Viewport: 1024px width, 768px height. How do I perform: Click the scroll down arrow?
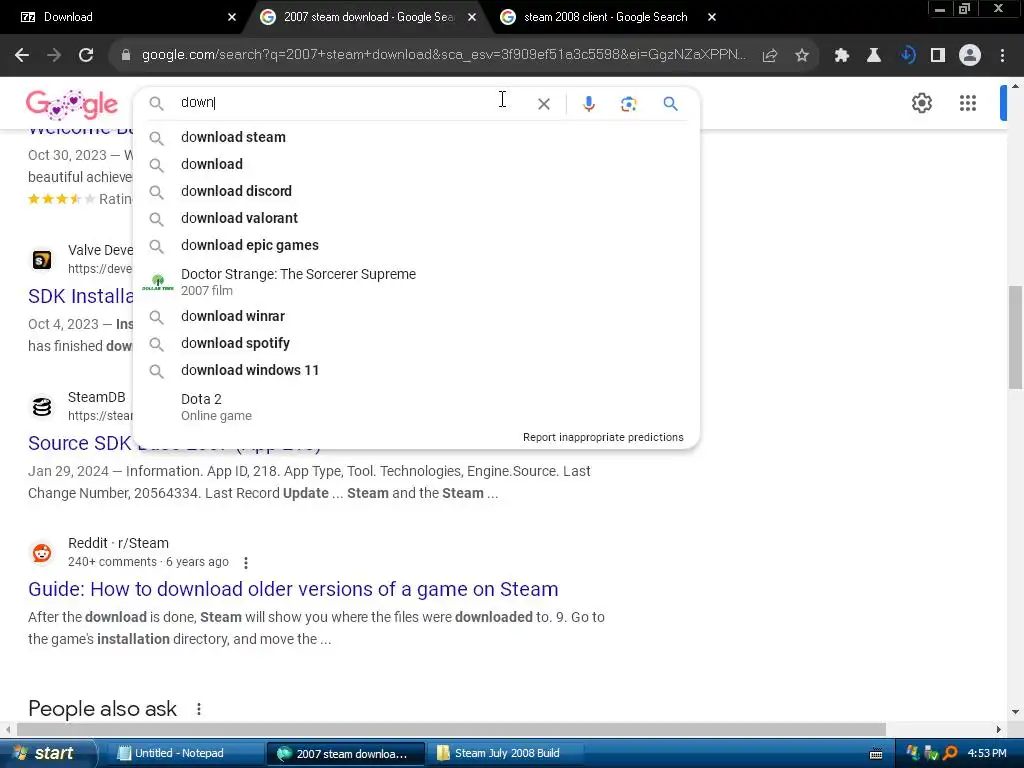pos(1015,712)
